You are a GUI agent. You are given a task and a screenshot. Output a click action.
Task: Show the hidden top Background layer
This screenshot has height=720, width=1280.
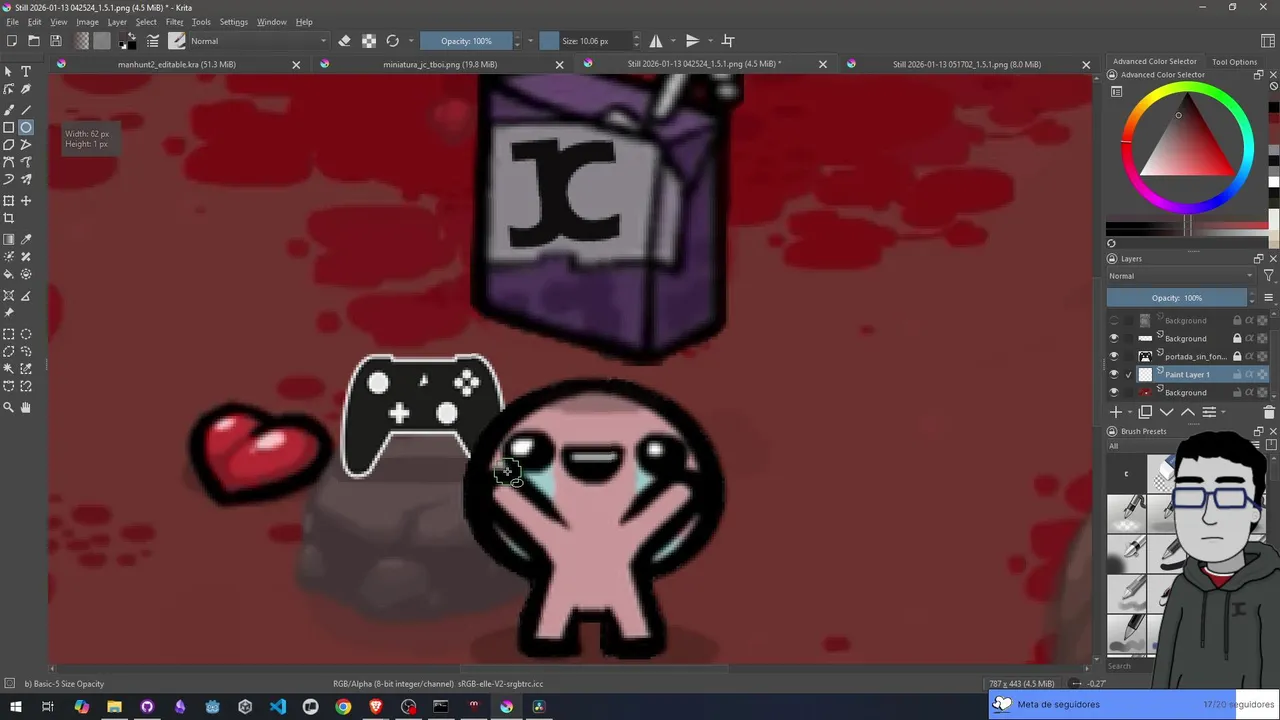pyautogui.click(x=1114, y=320)
